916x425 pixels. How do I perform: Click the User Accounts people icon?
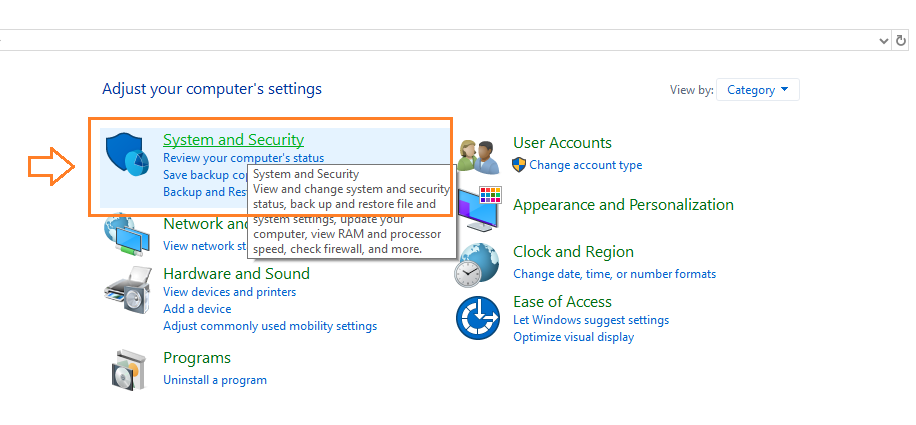coord(479,154)
